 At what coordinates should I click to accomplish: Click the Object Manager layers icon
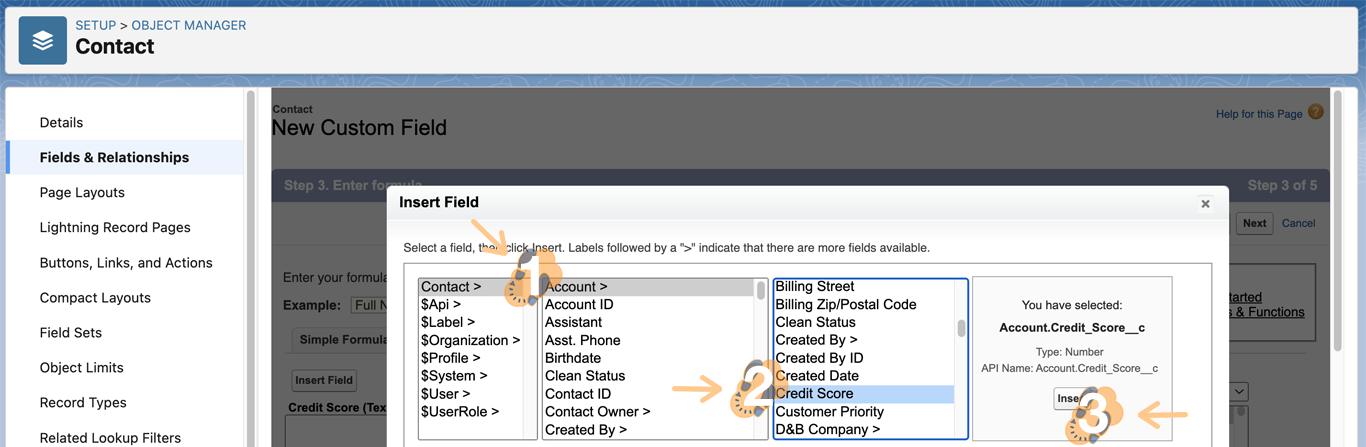(42, 41)
